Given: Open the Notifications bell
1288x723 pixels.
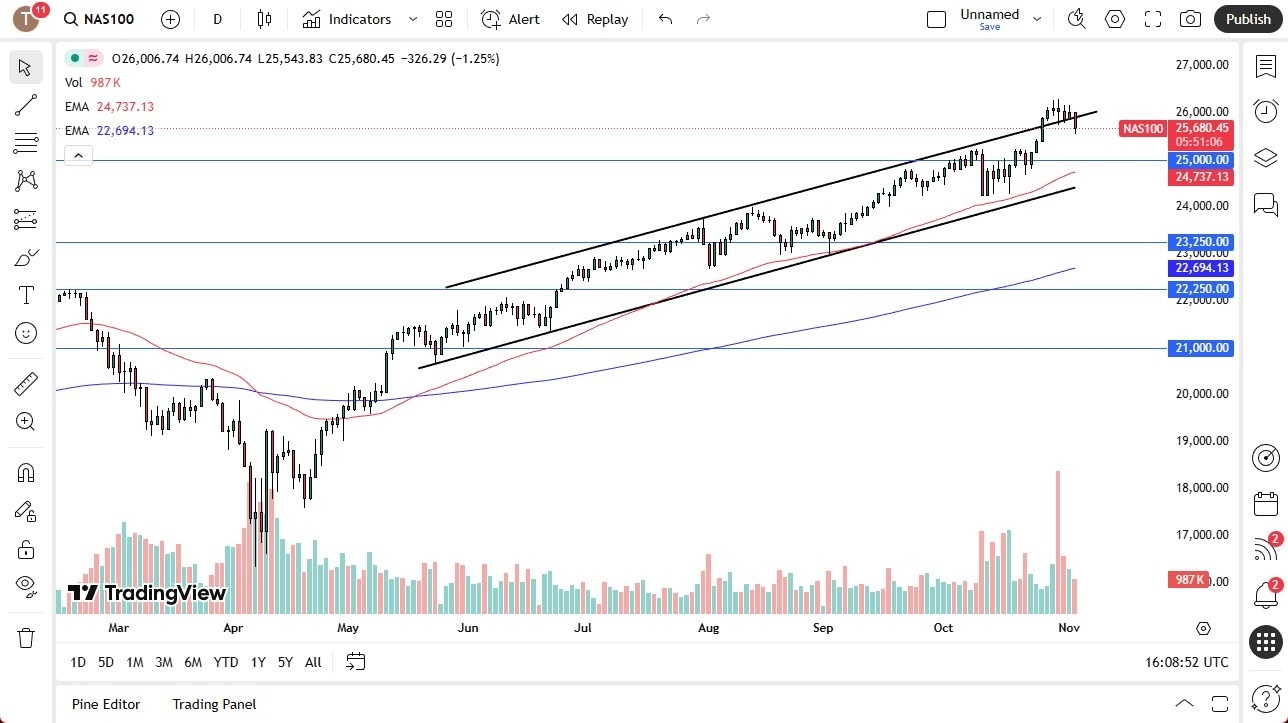Looking at the screenshot, I should [x=1265, y=594].
